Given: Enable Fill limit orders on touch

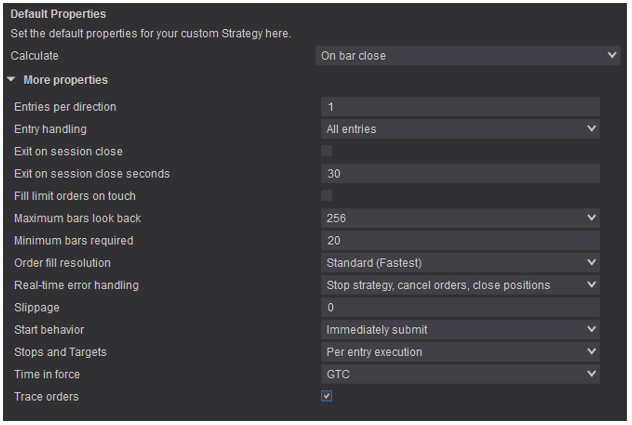Looking at the screenshot, I should point(327,196).
